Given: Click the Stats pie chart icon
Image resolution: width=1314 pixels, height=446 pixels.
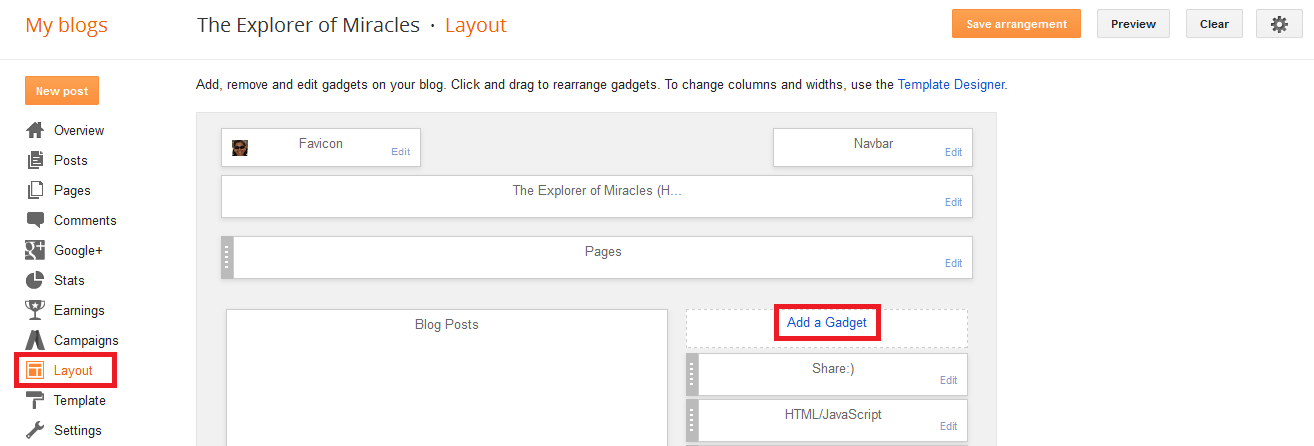Looking at the screenshot, I should click(35, 280).
